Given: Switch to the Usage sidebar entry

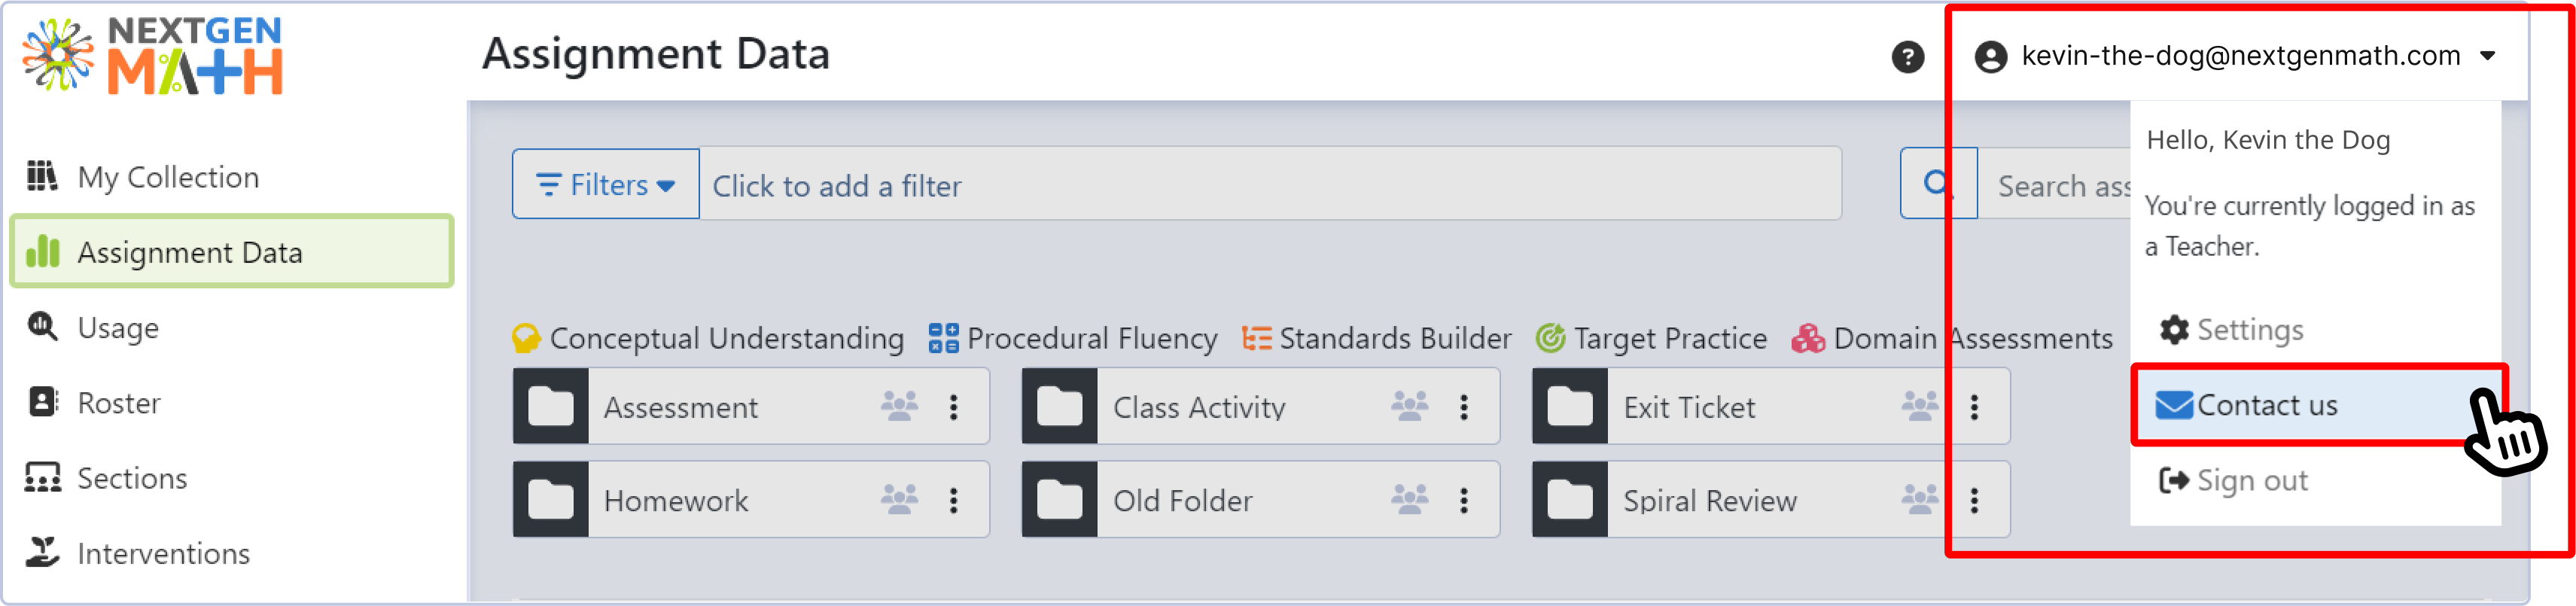Looking at the screenshot, I should pyautogui.click(x=118, y=327).
